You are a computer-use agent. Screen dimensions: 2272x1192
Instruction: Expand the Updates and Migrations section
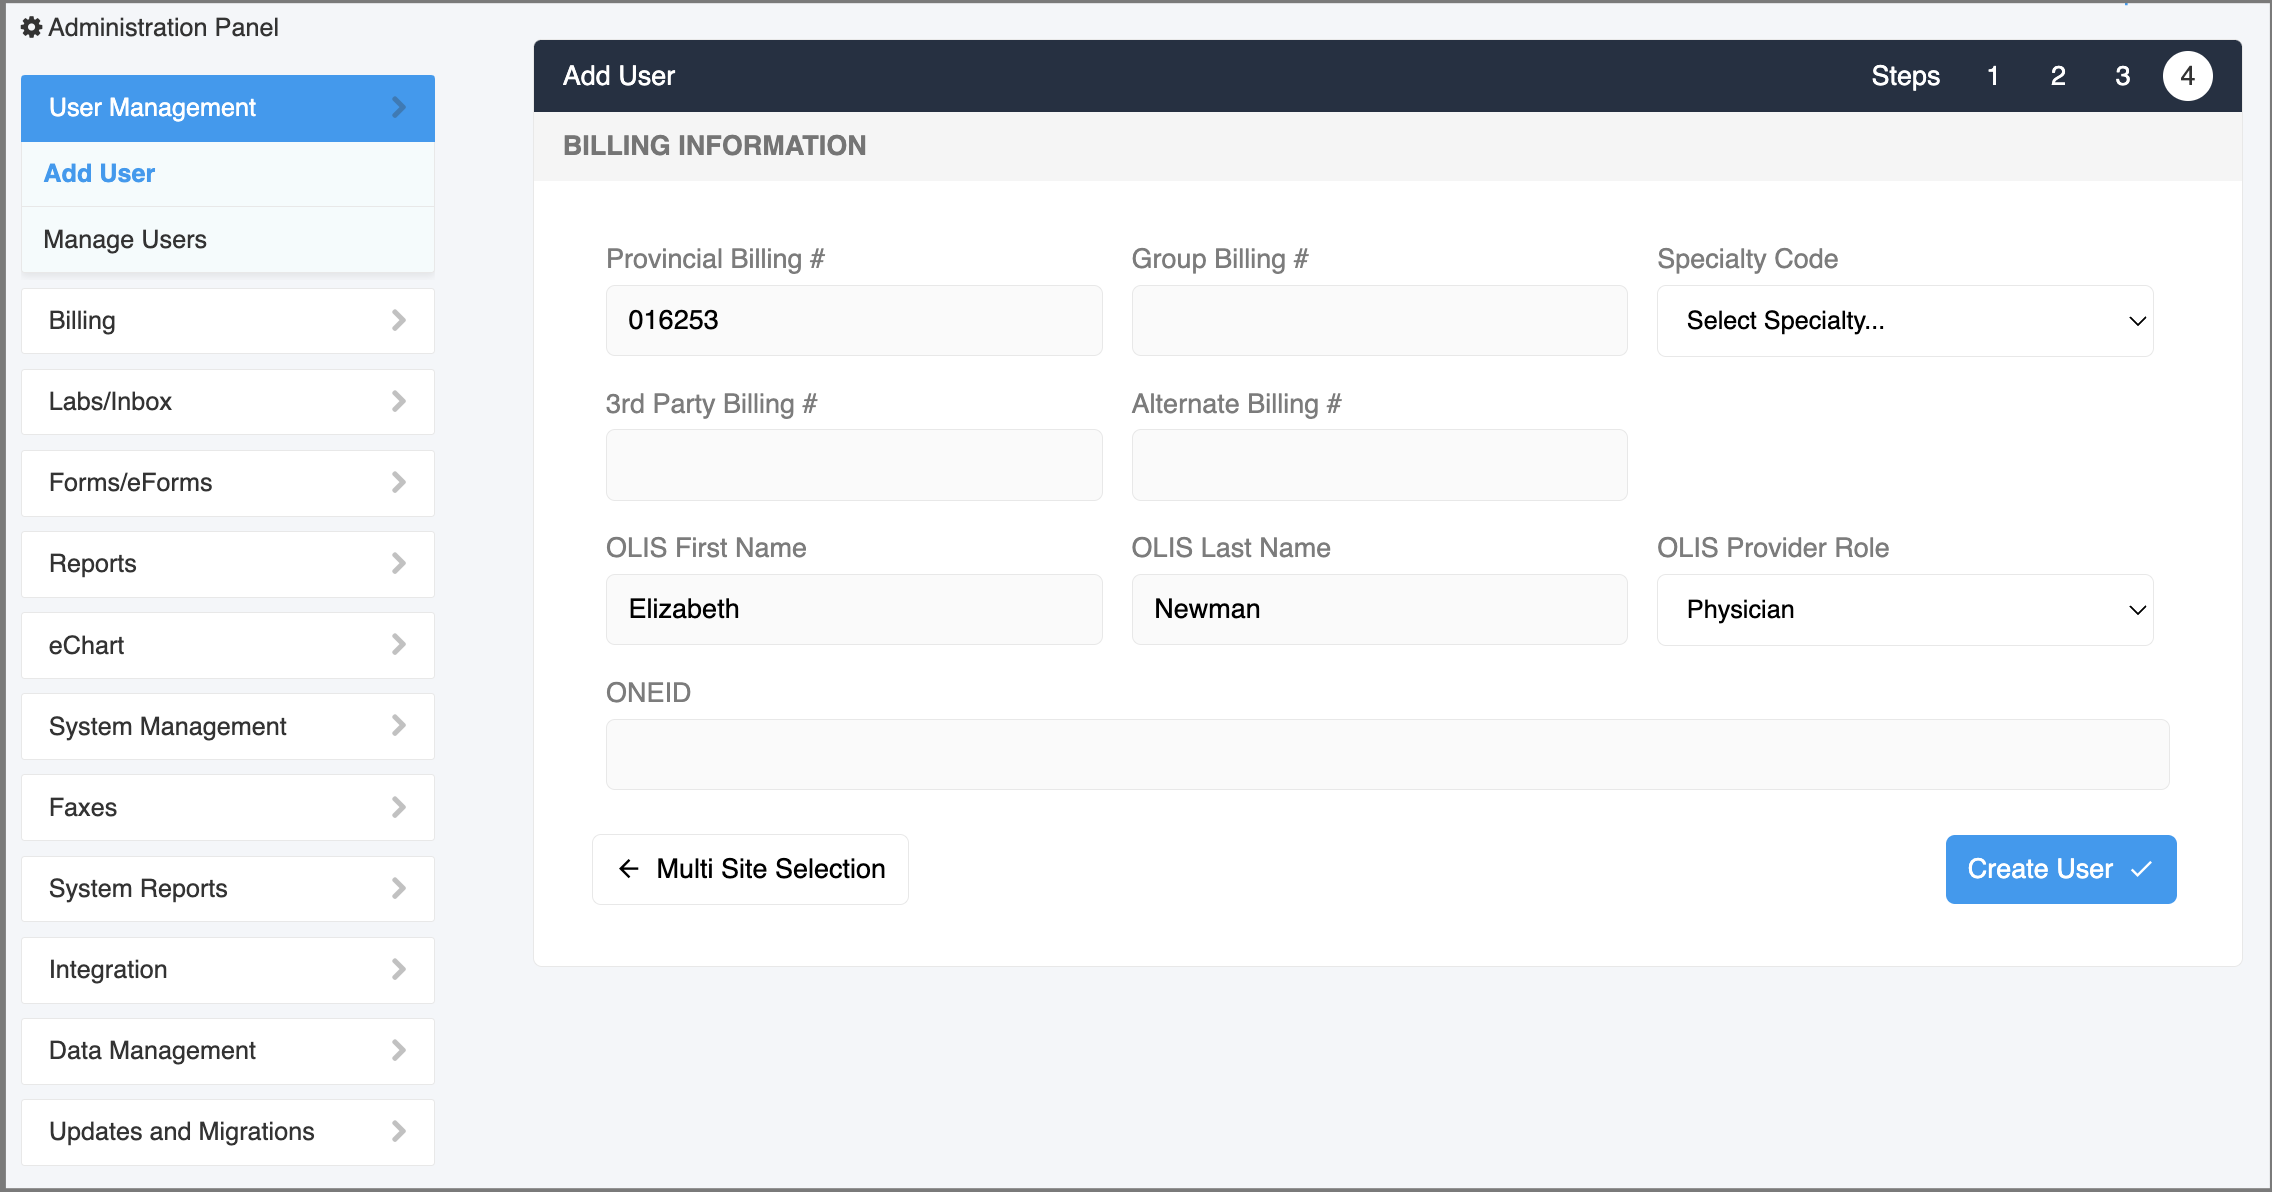228,1131
